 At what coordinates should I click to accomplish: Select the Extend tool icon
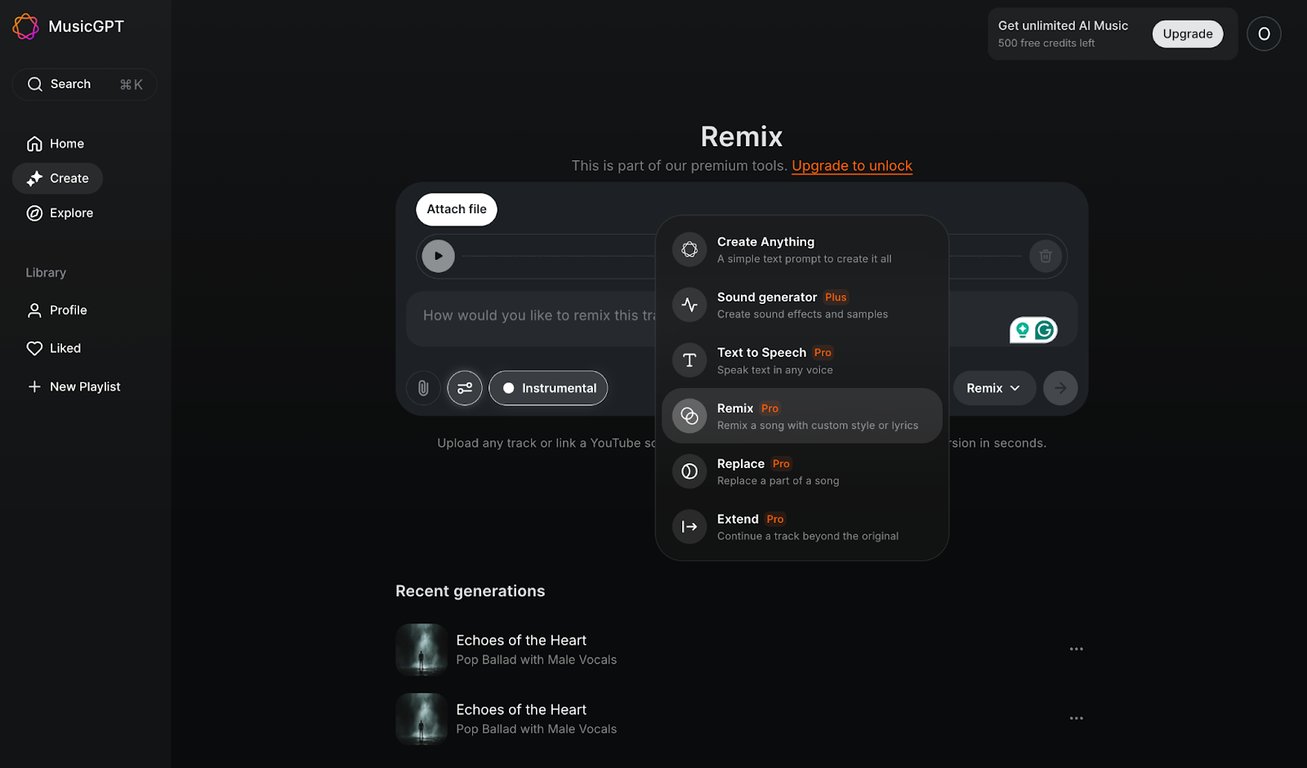689,527
